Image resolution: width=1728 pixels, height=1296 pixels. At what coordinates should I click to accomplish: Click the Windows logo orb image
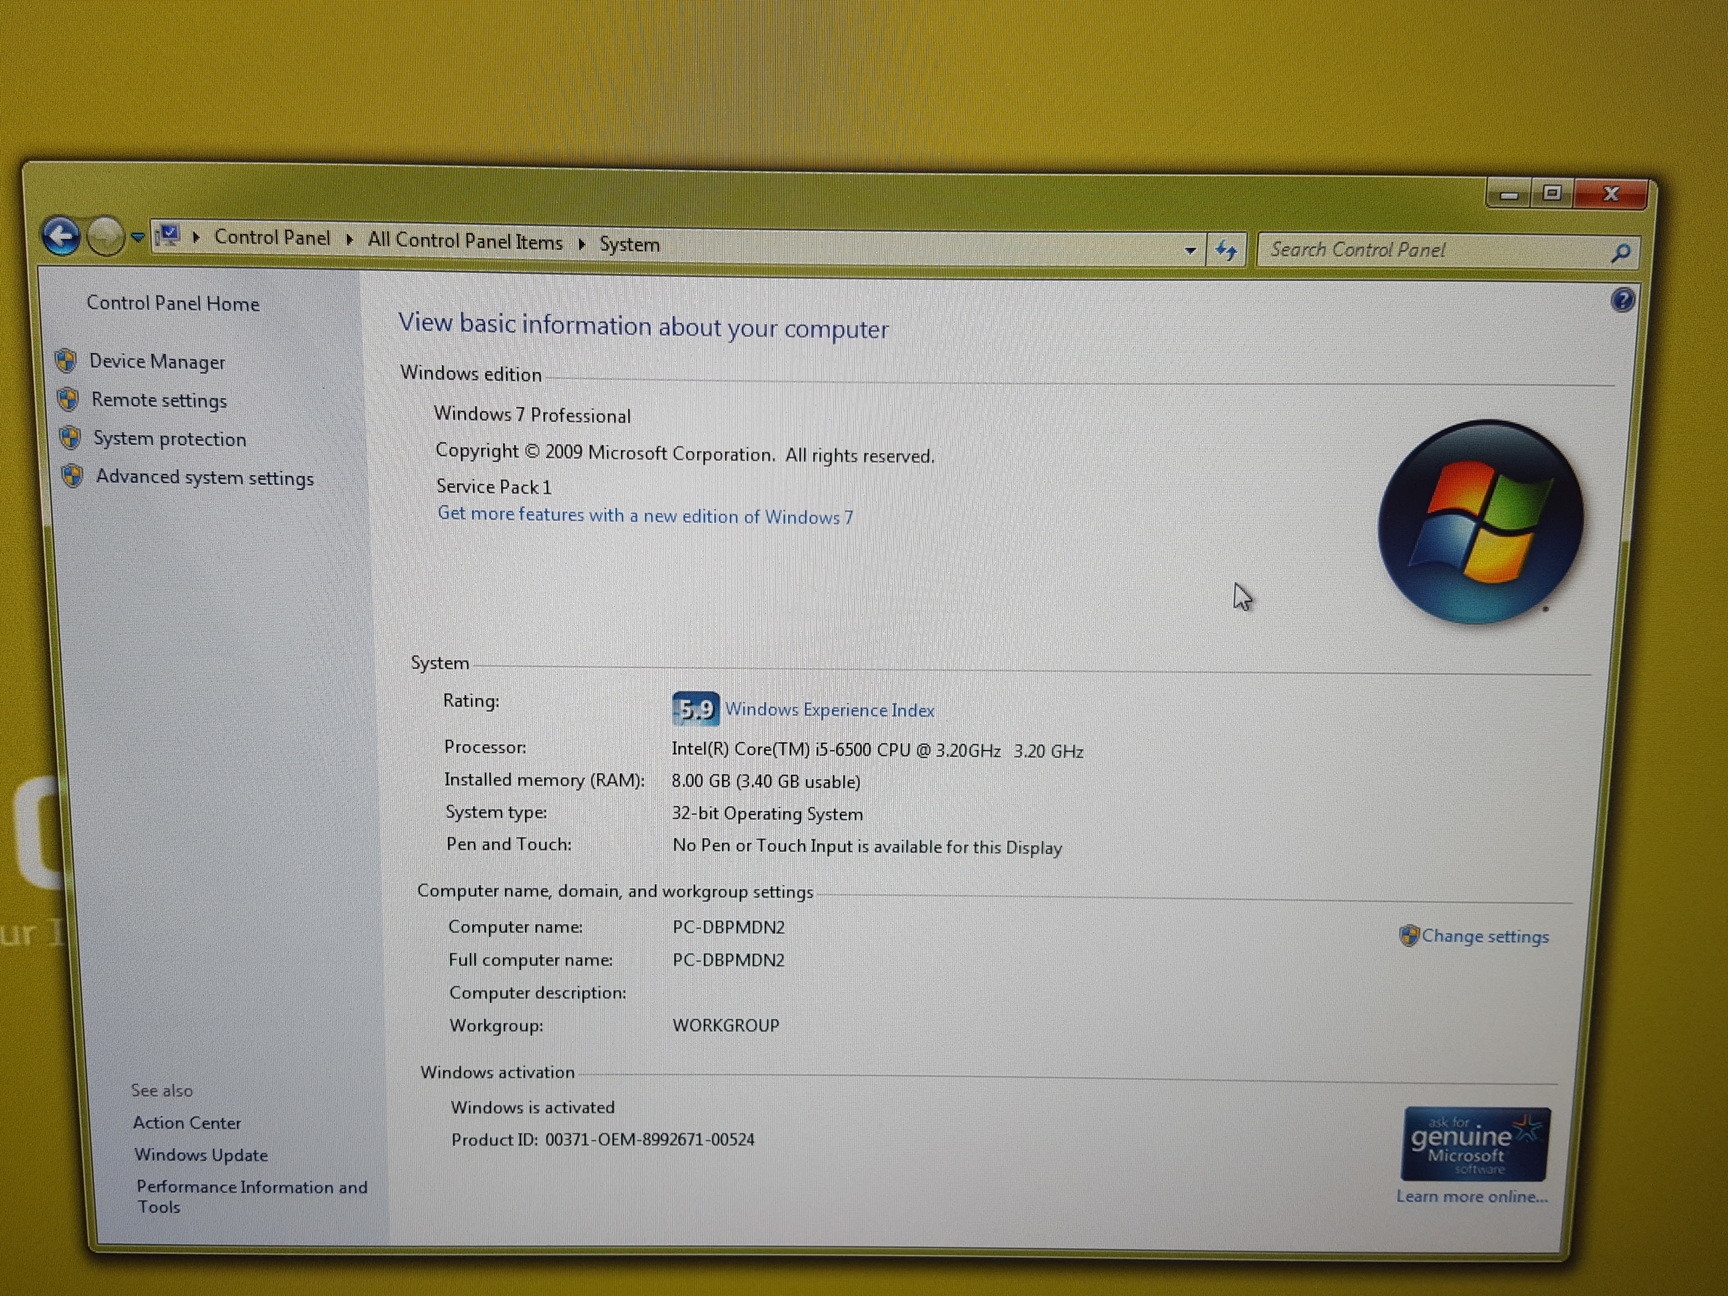pos(1481,522)
